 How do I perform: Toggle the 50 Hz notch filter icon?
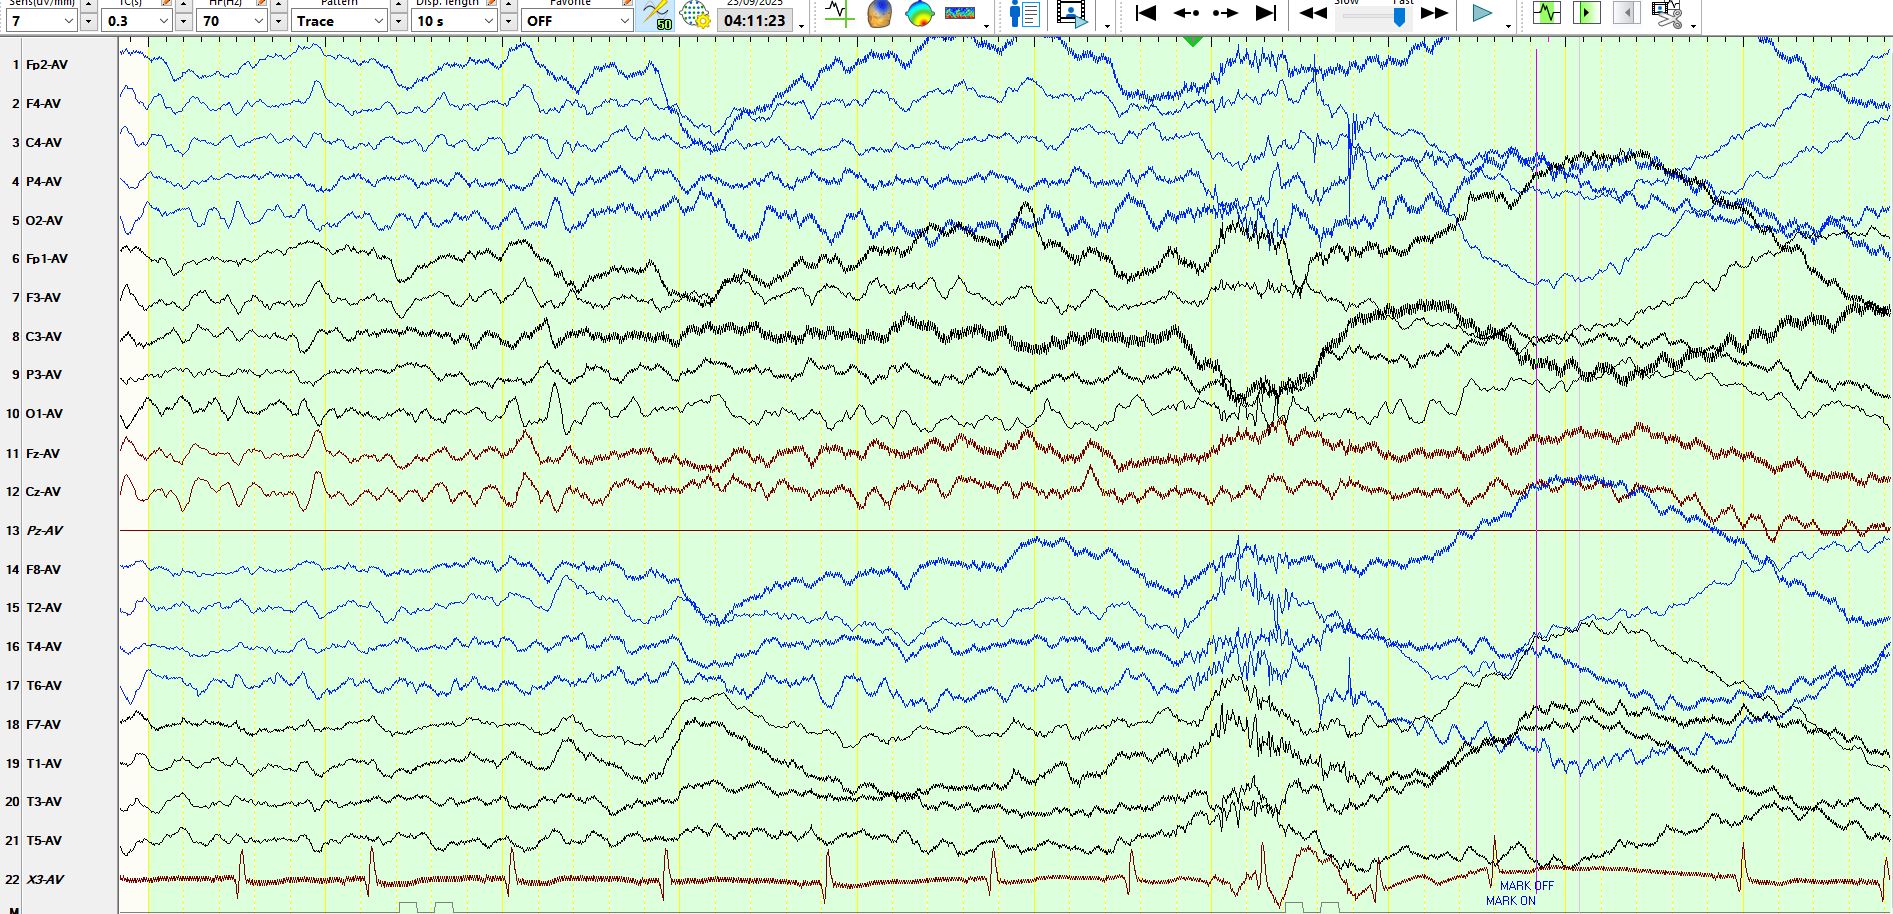[x=657, y=15]
